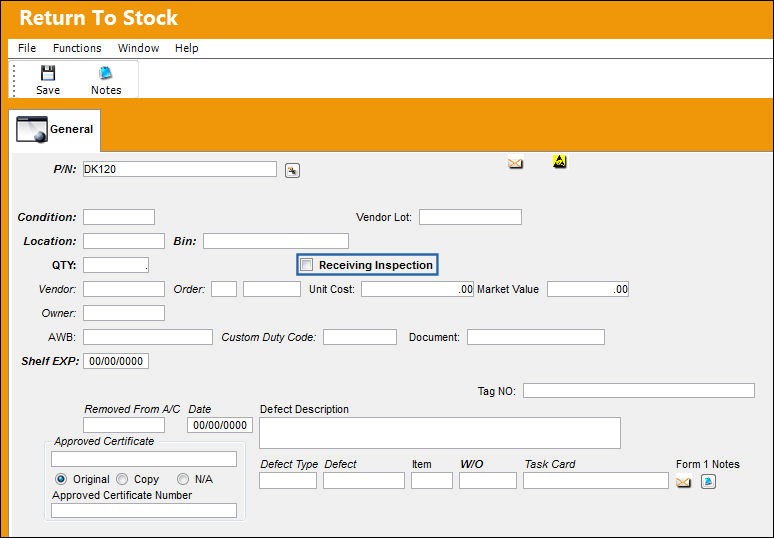Viewport: 774px width, 538px height.
Task: Click the P/N lookup icon button
Action: tap(292, 171)
